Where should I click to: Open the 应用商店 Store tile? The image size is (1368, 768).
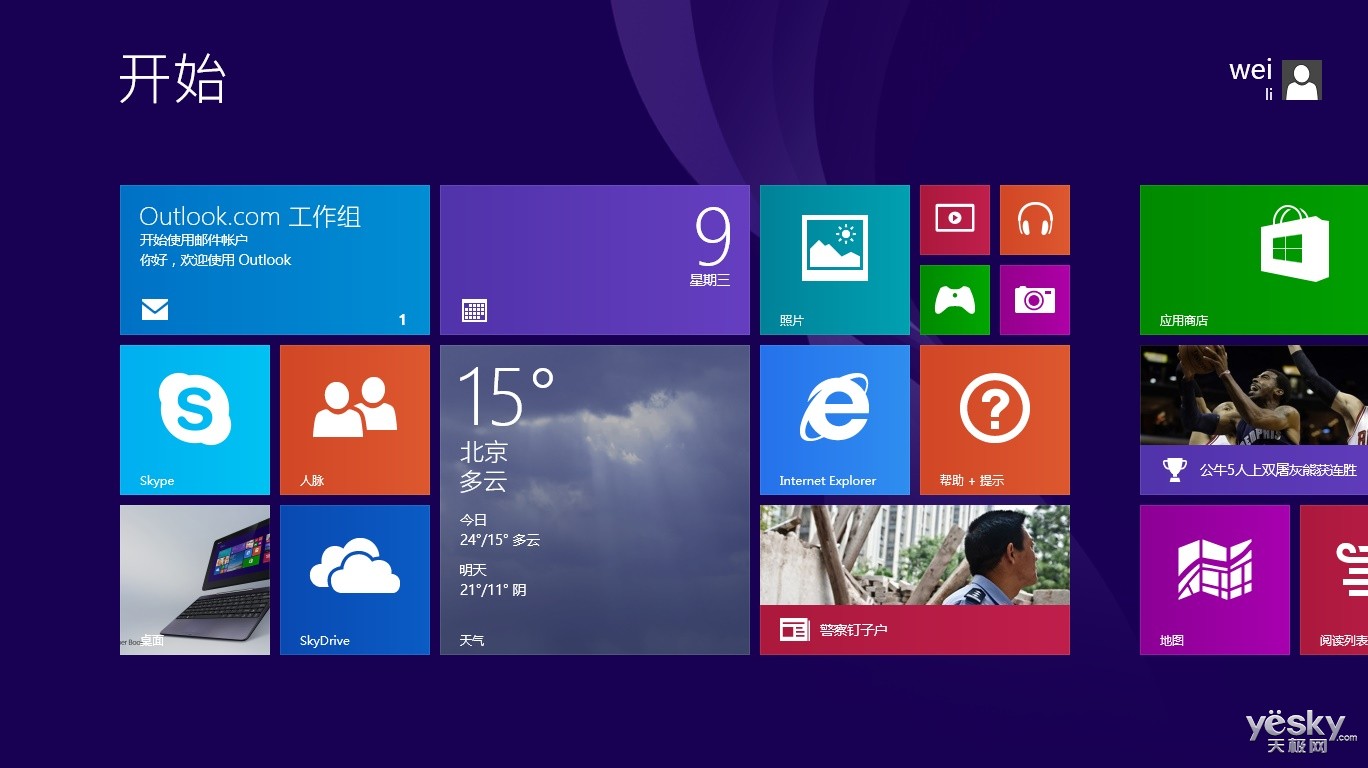click(1254, 260)
